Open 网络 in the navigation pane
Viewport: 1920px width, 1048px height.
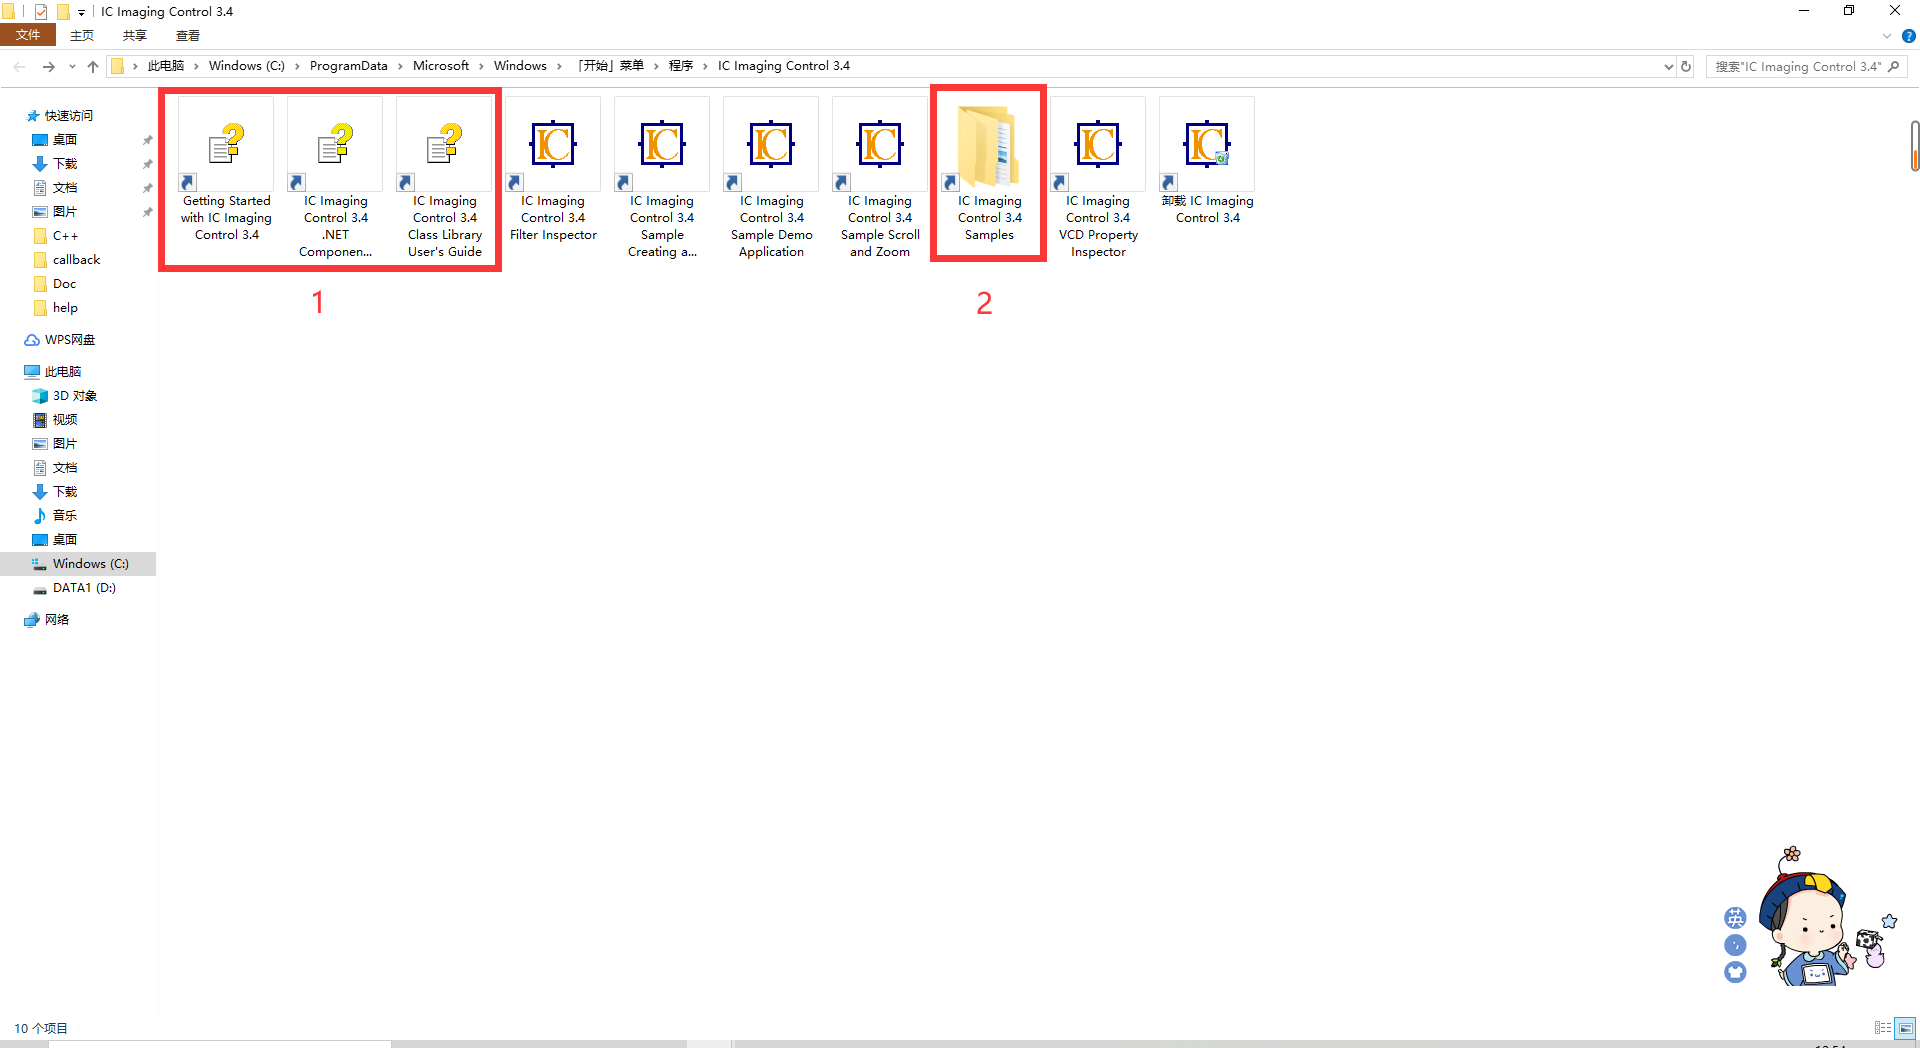tap(47, 620)
